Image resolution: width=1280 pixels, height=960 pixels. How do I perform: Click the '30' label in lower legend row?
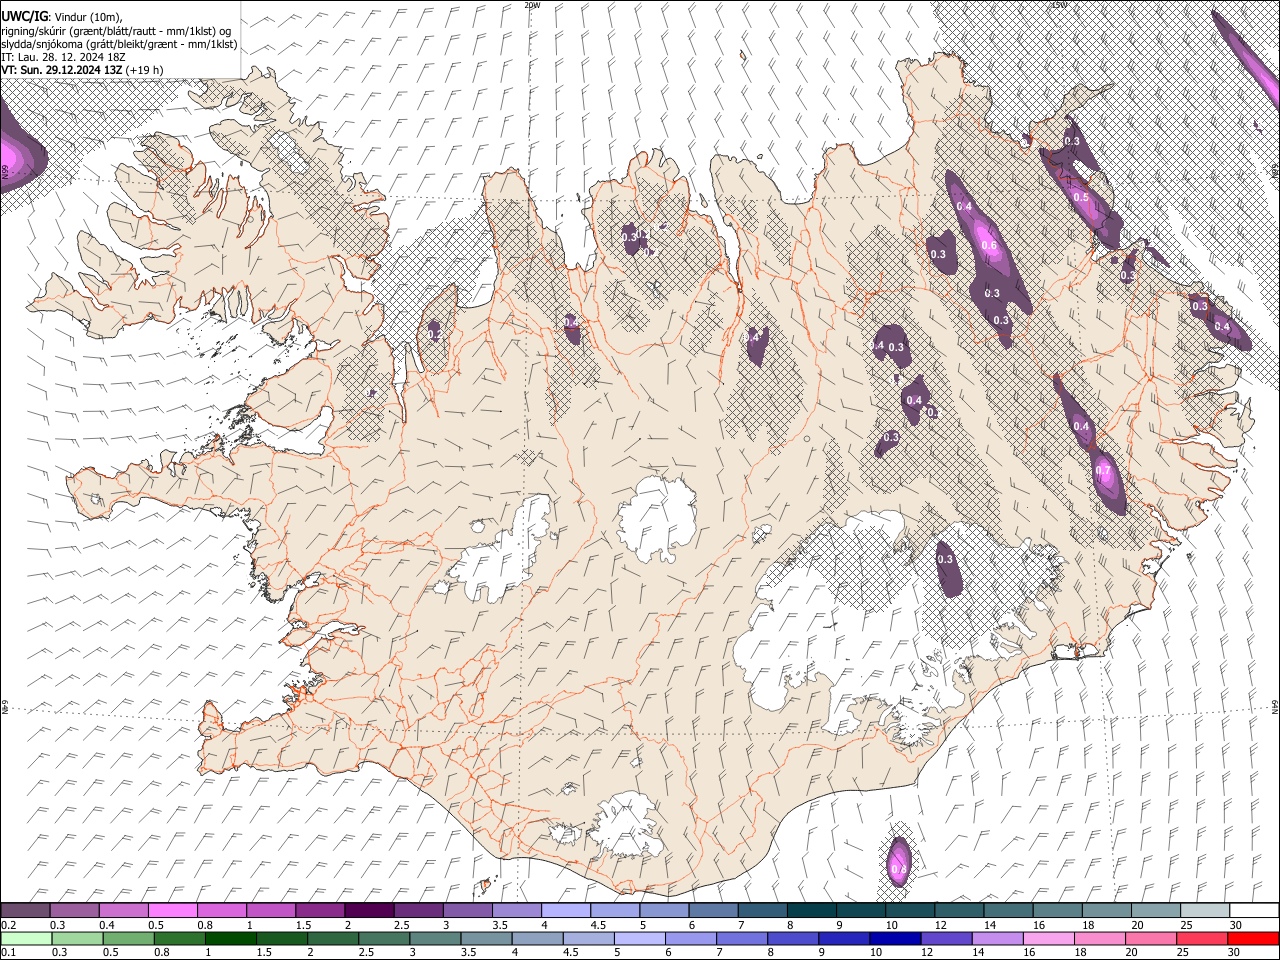1236,953
